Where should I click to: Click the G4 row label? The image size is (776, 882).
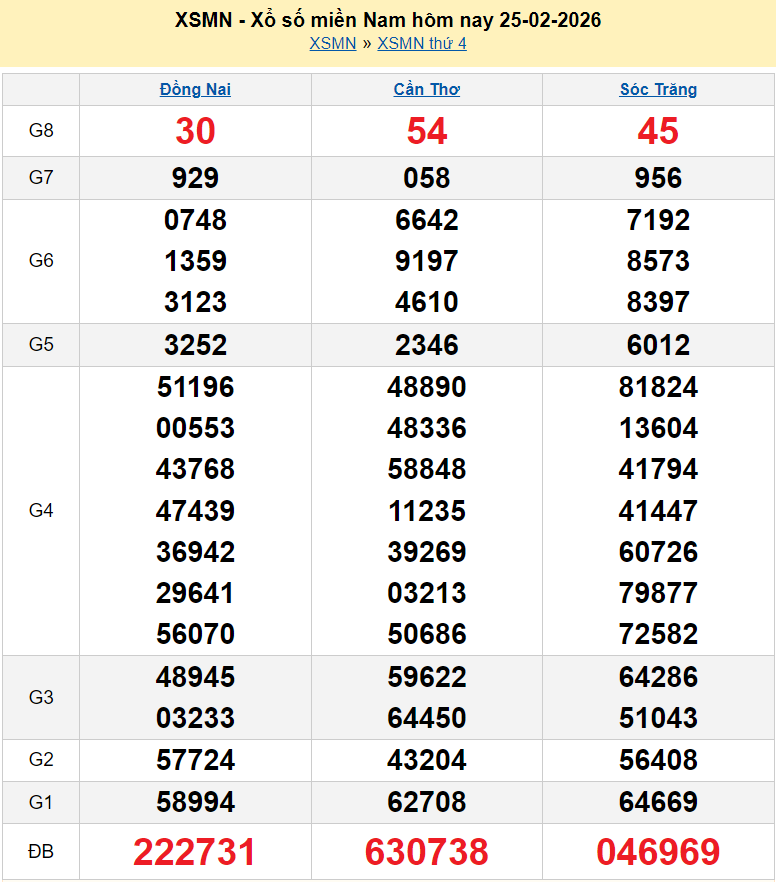(x=41, y=511)
